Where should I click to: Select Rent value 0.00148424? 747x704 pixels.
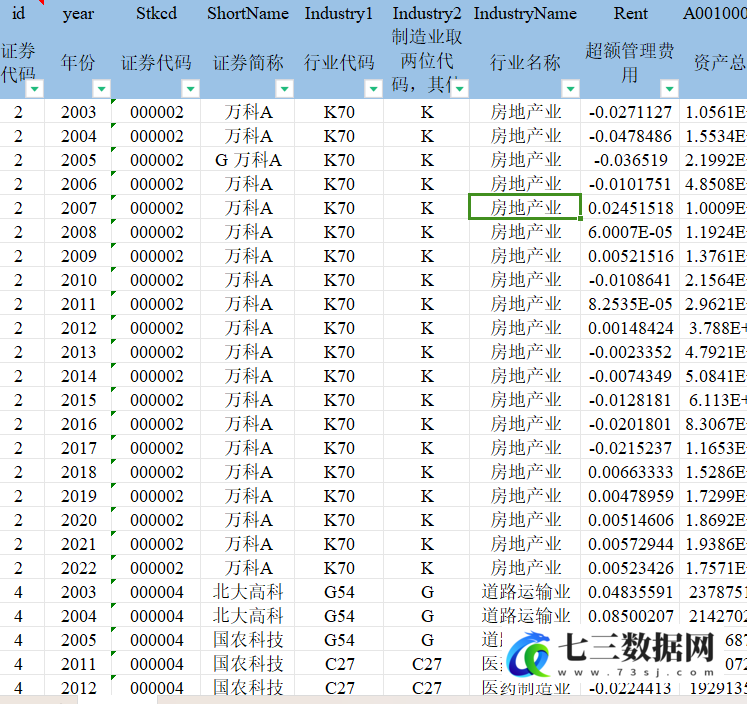coord(630,328)
